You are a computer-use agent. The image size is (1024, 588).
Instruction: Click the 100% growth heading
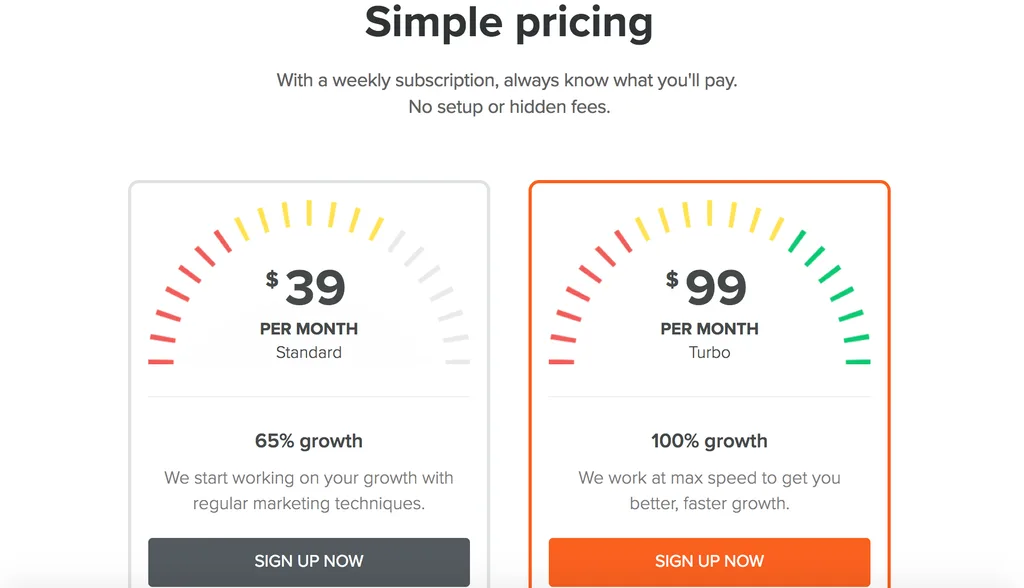(709, 441)
